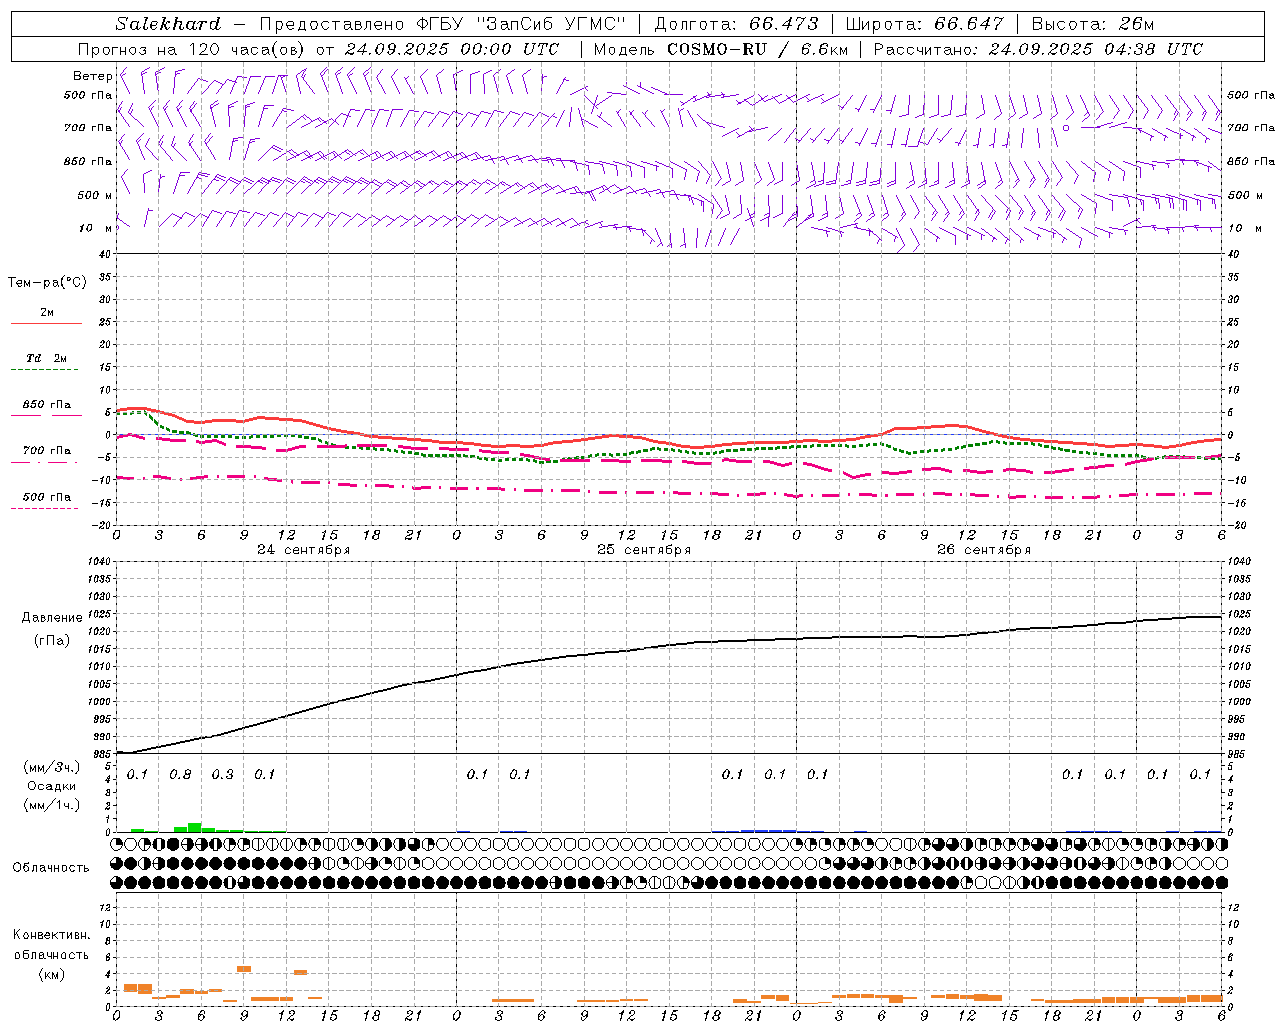Click the "Модель COSMO-RU / 6.6км" text

(721, 49)
